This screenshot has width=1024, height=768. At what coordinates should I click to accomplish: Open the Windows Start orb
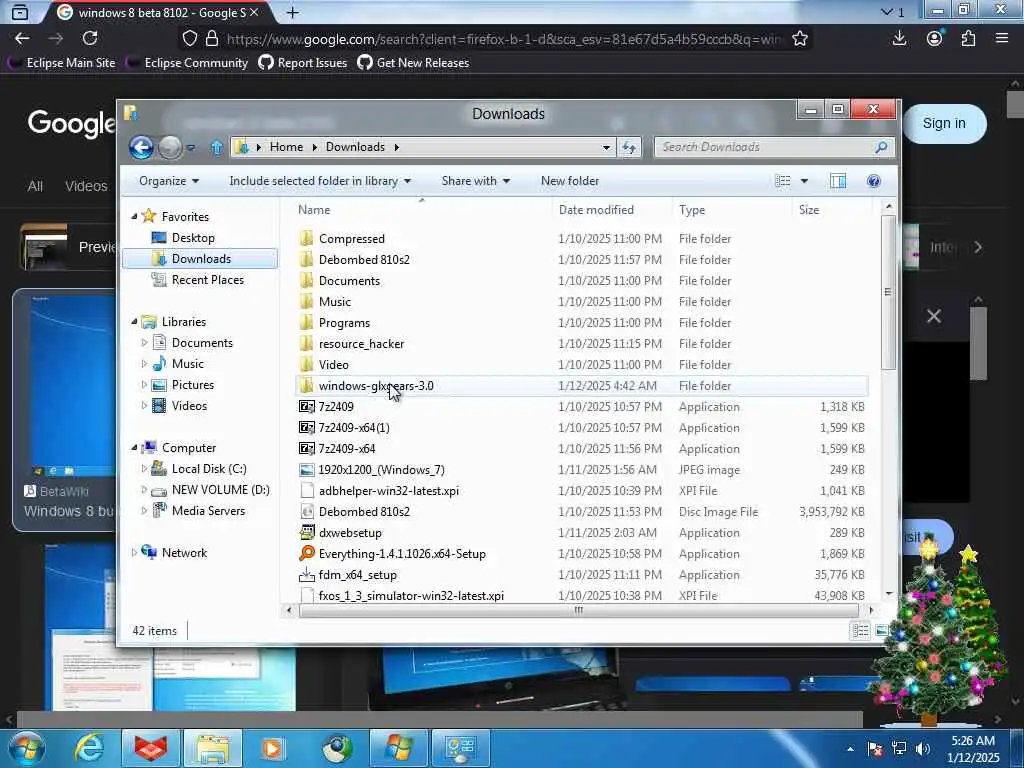coord(26,748)
